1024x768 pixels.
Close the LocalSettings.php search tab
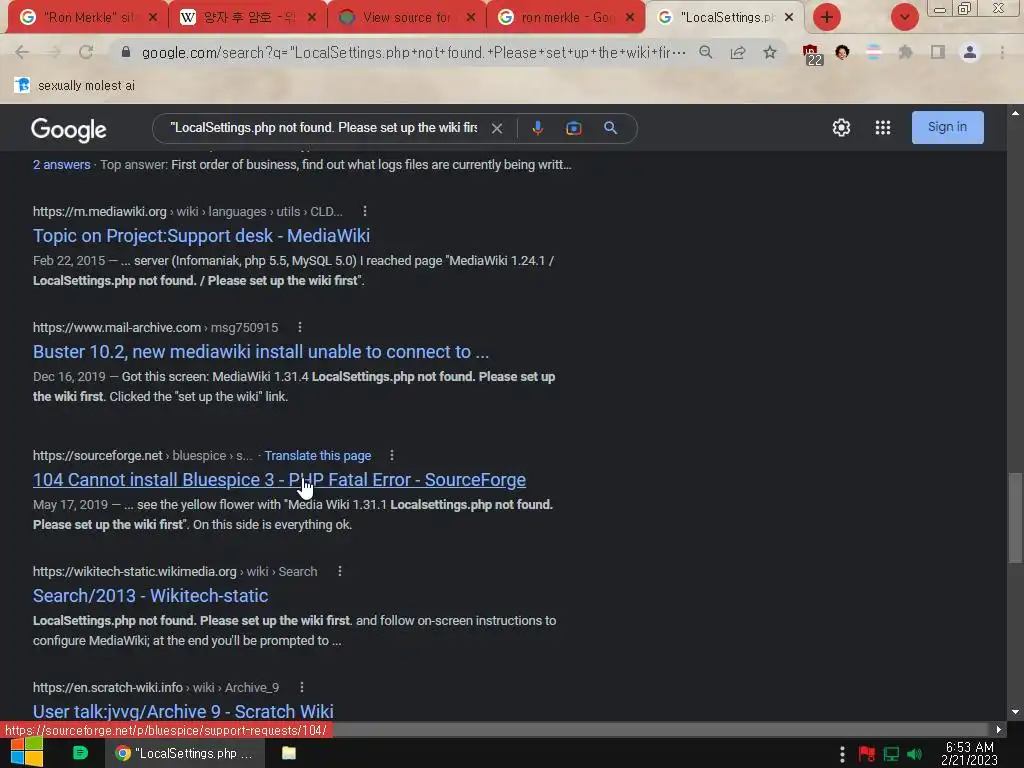[789, 17]
